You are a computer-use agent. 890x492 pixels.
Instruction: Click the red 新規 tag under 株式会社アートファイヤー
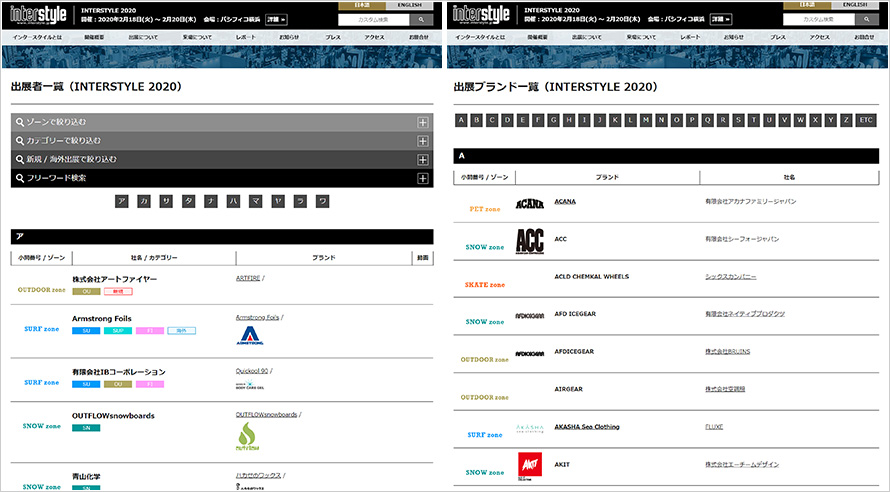118,291
